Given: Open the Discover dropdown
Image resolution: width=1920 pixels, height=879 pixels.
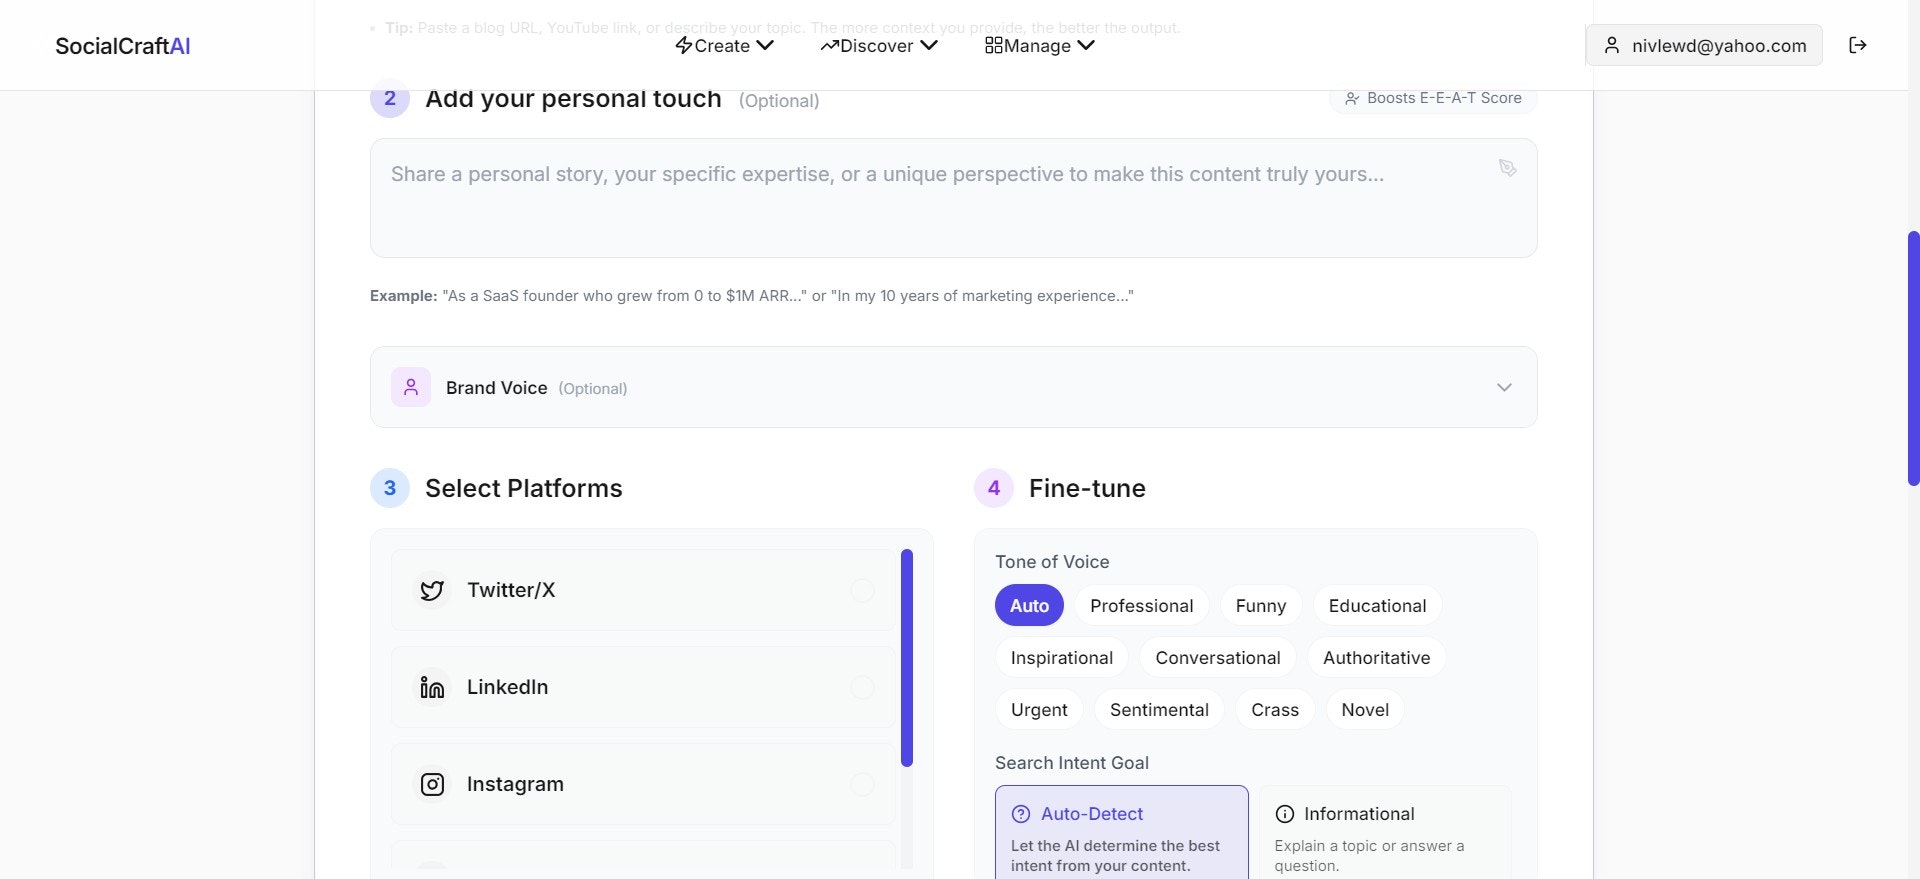Looking at the screenshot, I should coord(877,45).
